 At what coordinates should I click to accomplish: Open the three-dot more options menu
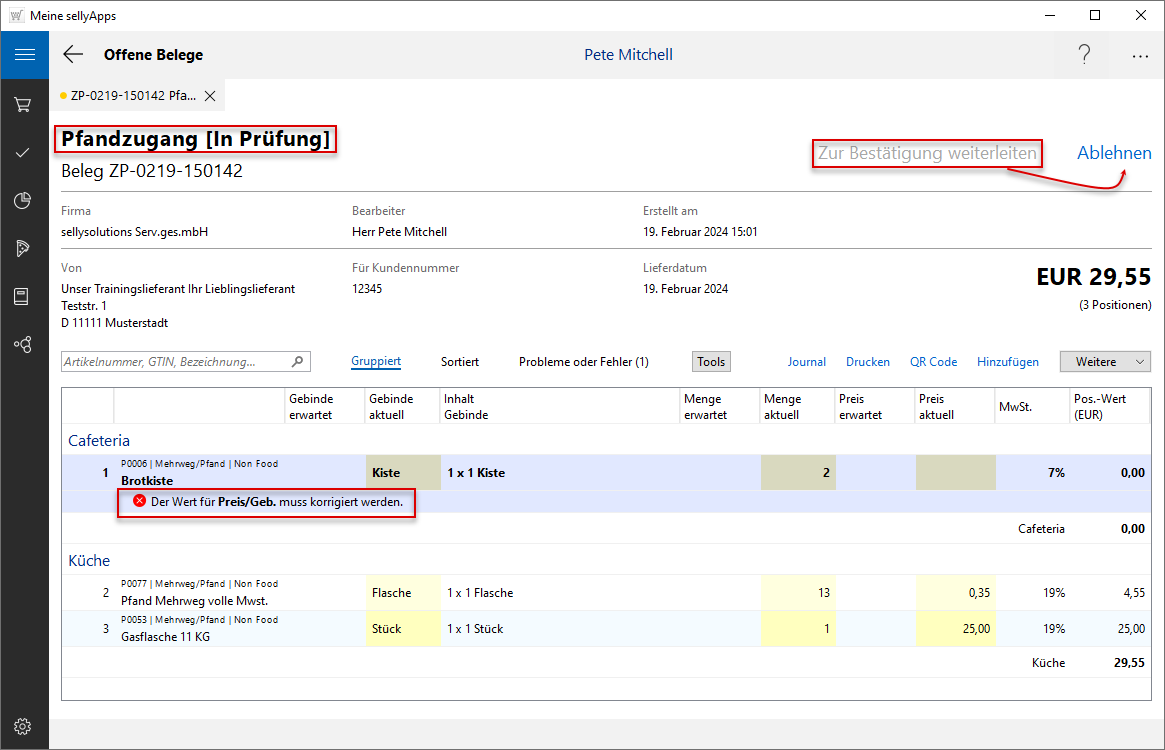tap(1140, 56)
